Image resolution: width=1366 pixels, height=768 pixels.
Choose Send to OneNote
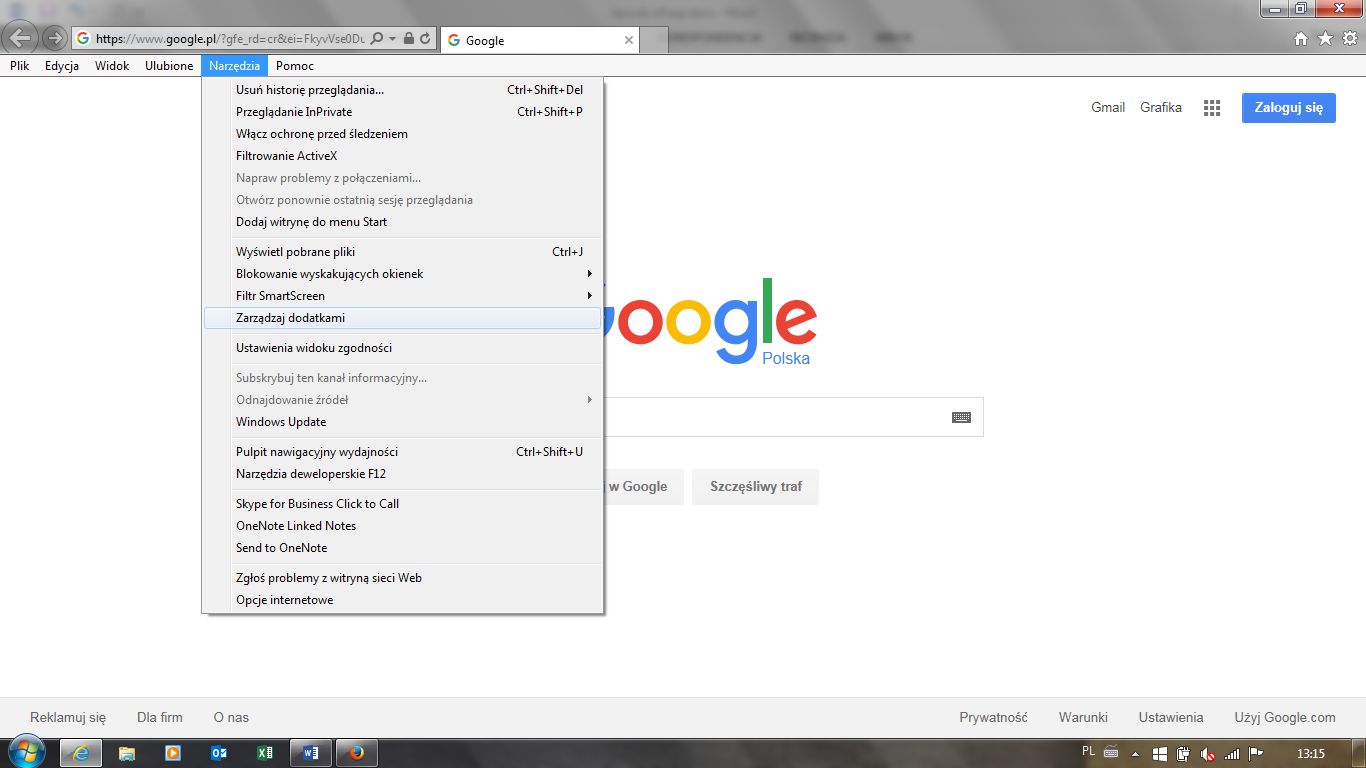[402, 548]
